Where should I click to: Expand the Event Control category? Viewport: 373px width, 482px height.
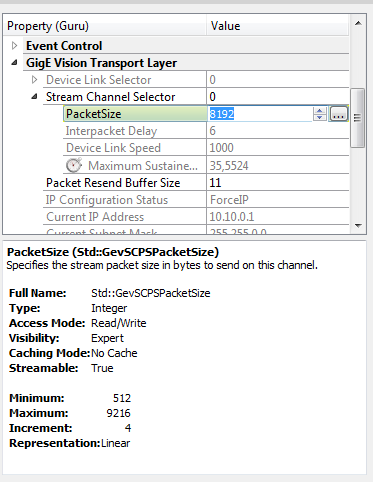[x=14, y=46]
